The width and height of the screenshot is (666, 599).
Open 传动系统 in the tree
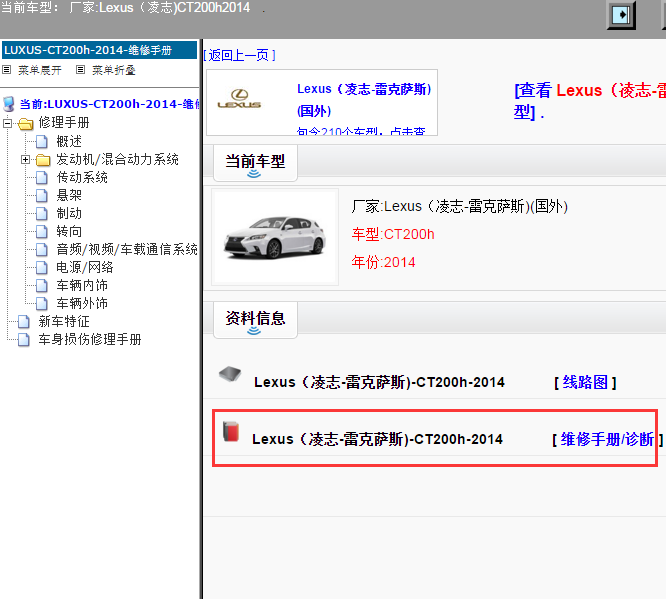point(82,177)
